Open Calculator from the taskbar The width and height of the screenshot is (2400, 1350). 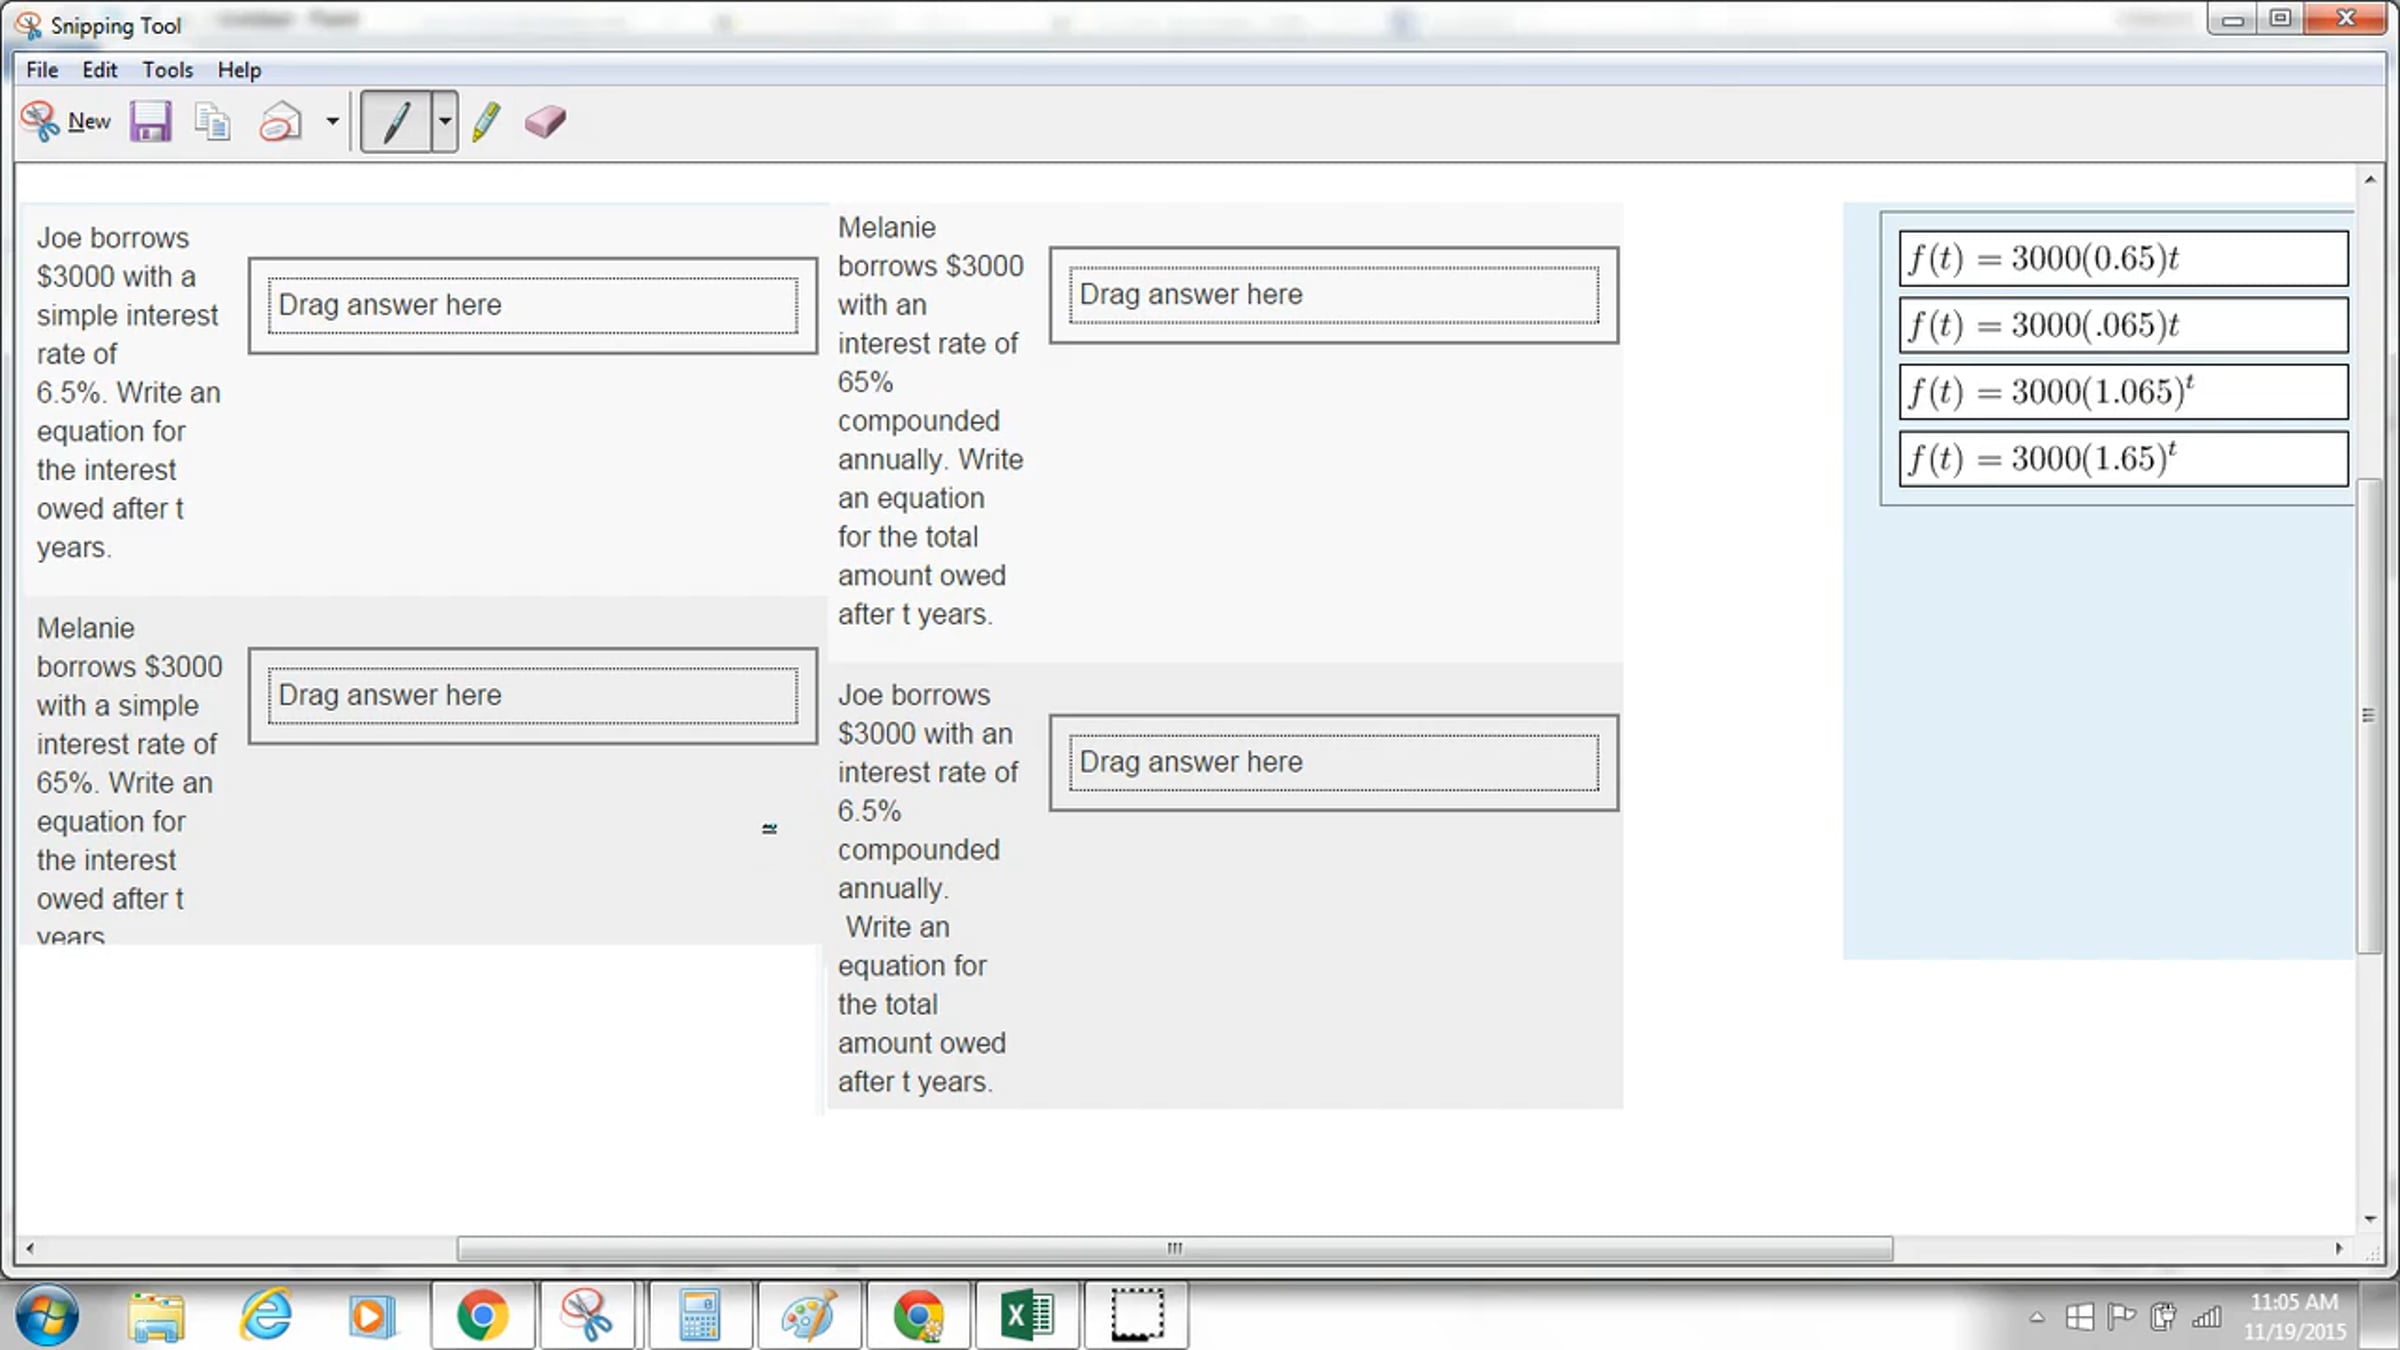click(699, 1315)
